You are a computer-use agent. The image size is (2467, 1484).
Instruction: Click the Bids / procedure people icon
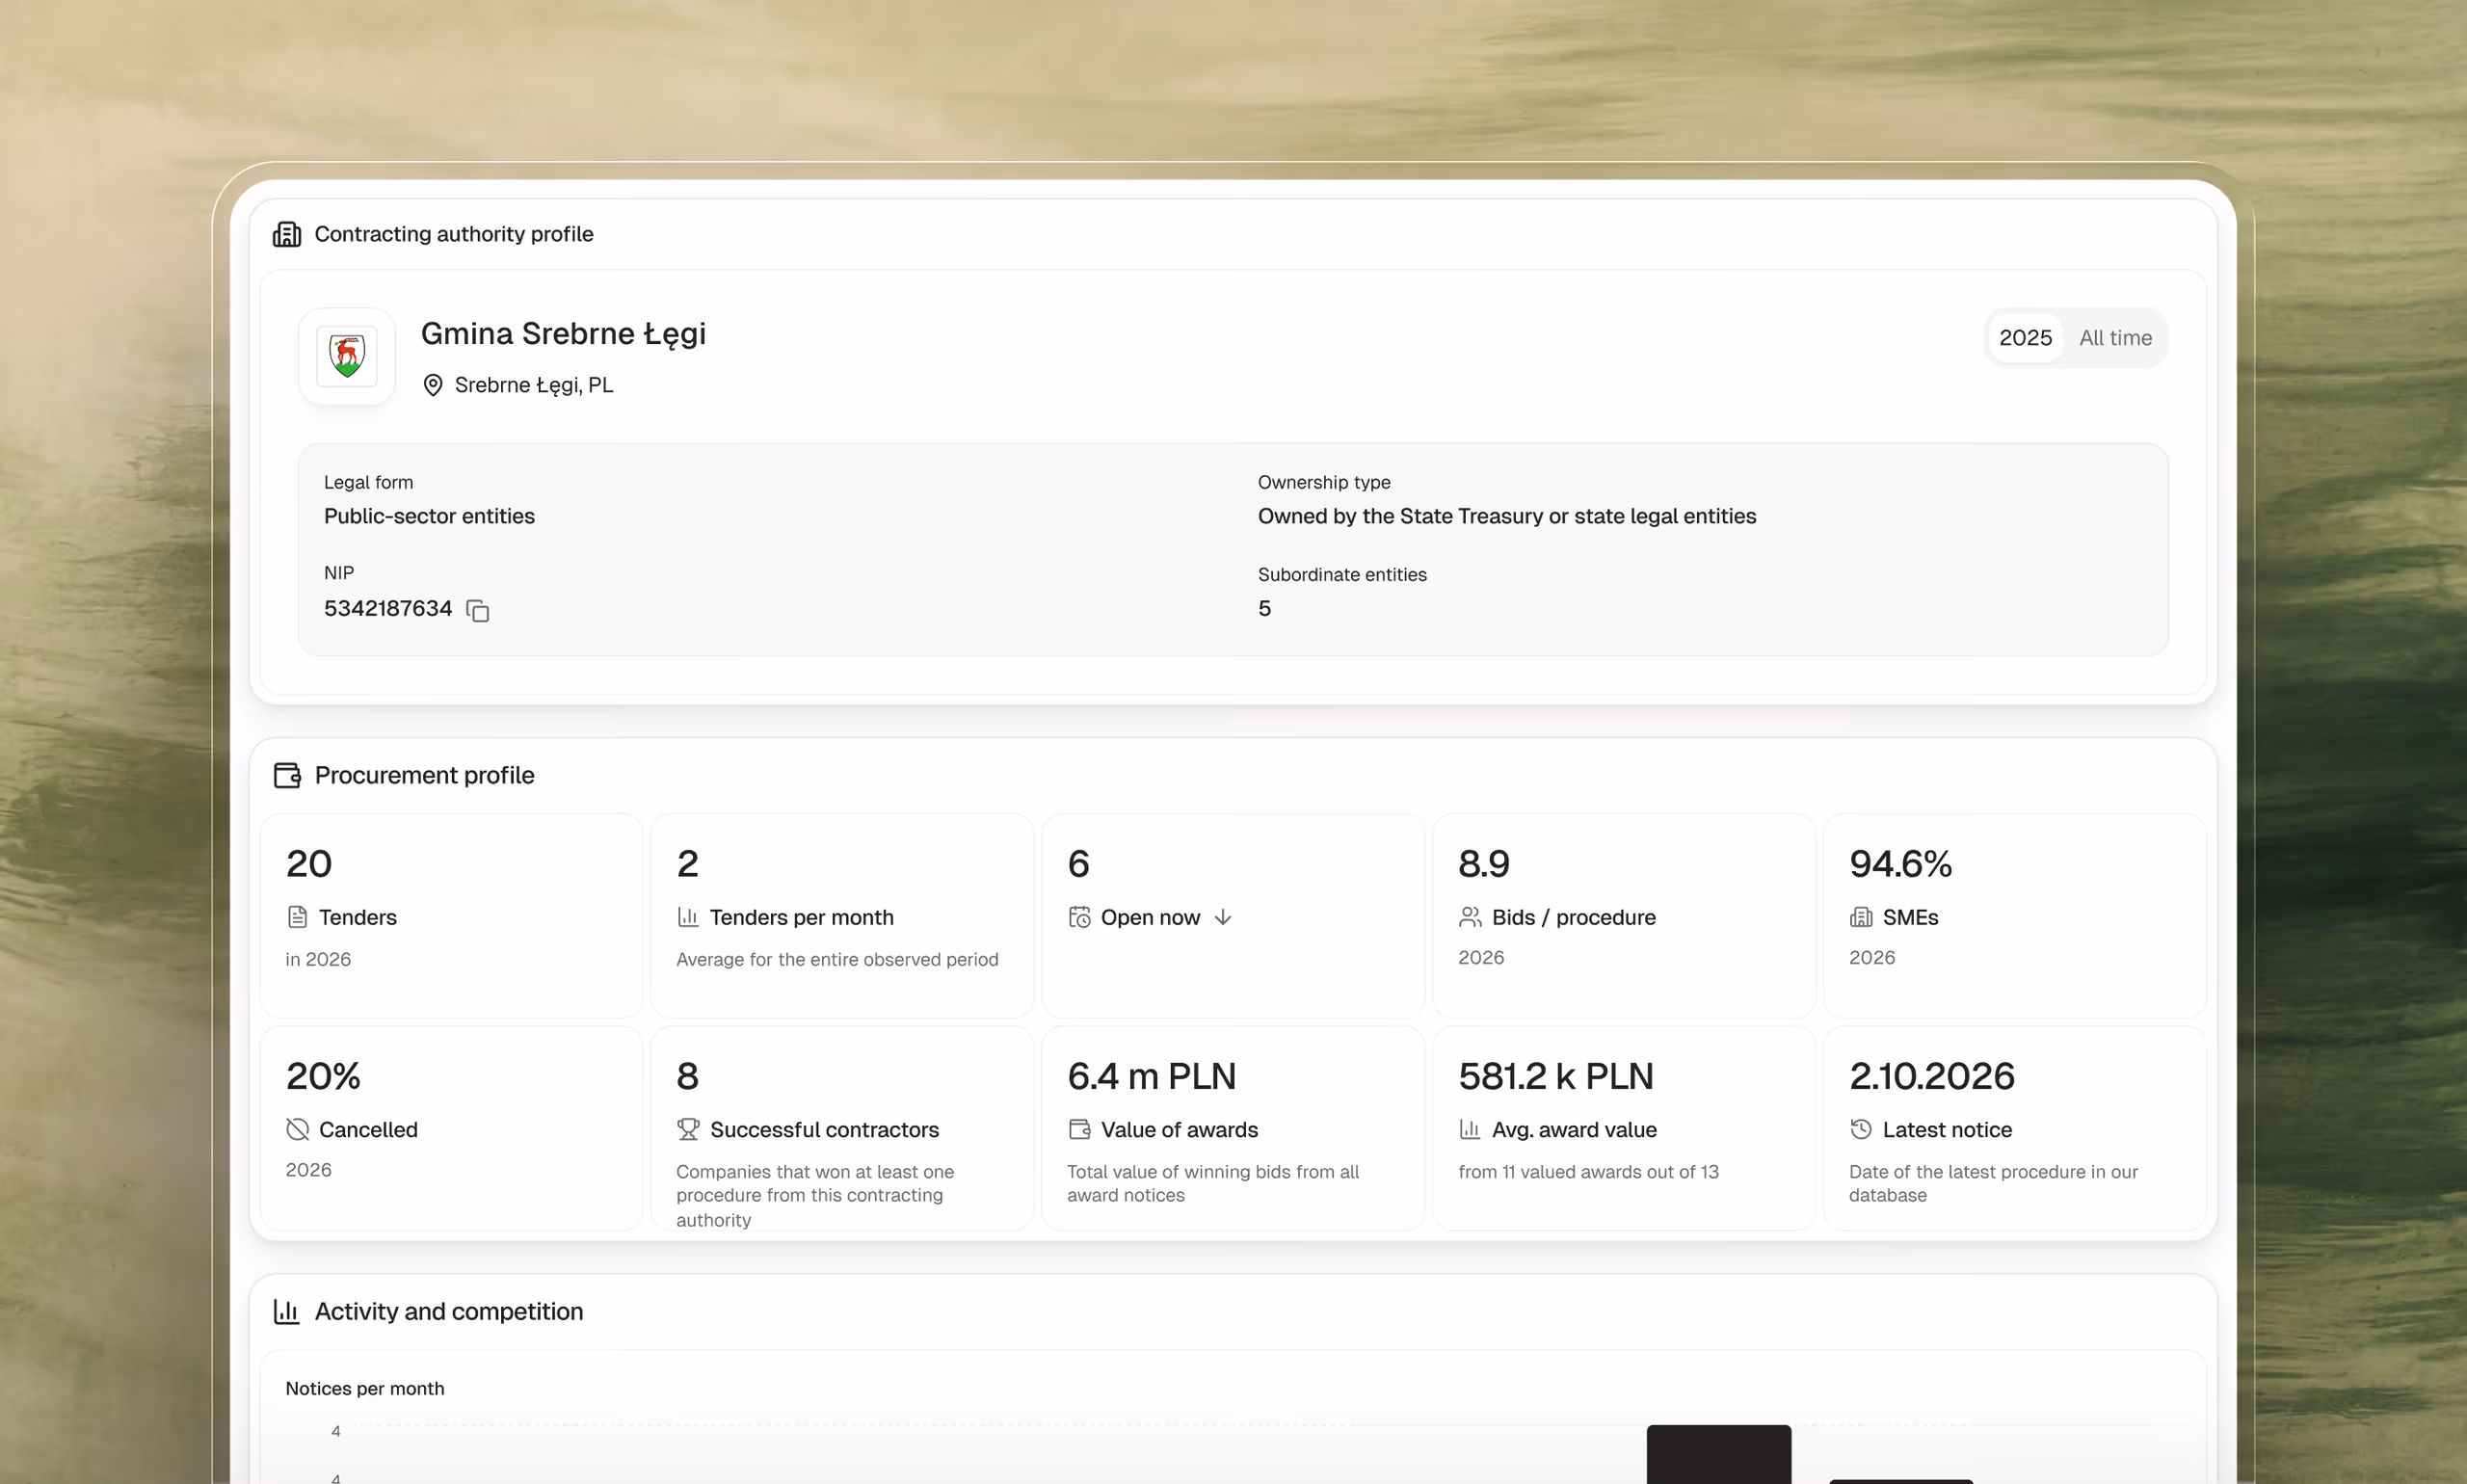click(x=1470, y=917)
